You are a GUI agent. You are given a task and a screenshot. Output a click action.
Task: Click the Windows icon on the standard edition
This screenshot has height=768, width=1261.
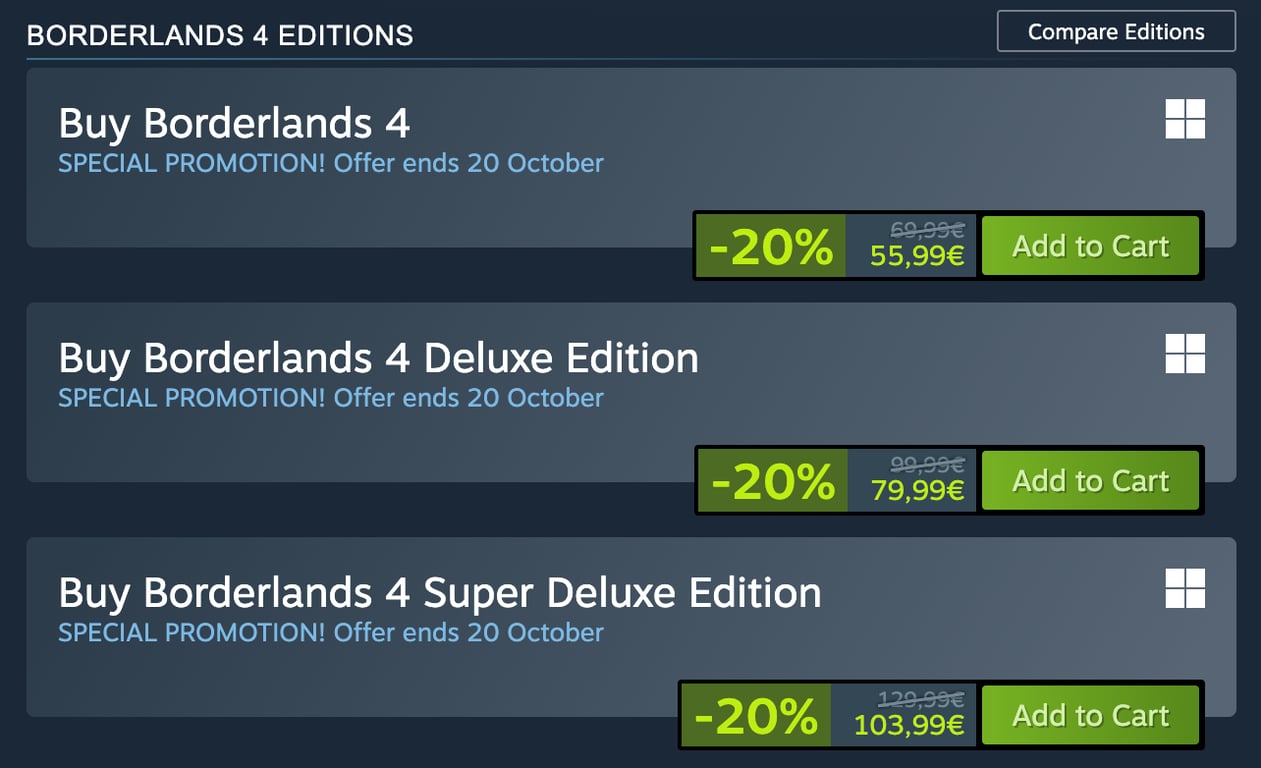[1185, 119]
